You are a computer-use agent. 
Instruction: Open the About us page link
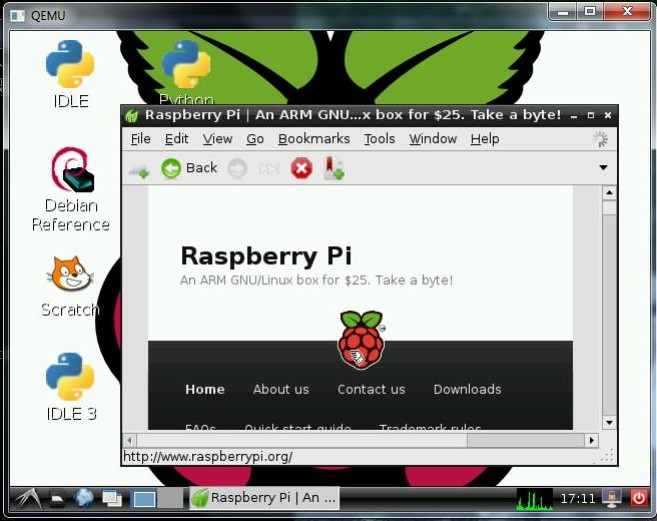click(x=281, y=389)
